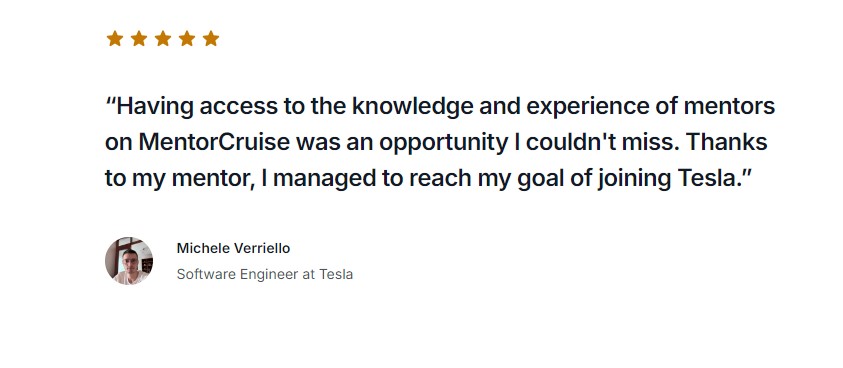Click the word "opportunity" in the quote
843x368 pixels.
(444, 143)
